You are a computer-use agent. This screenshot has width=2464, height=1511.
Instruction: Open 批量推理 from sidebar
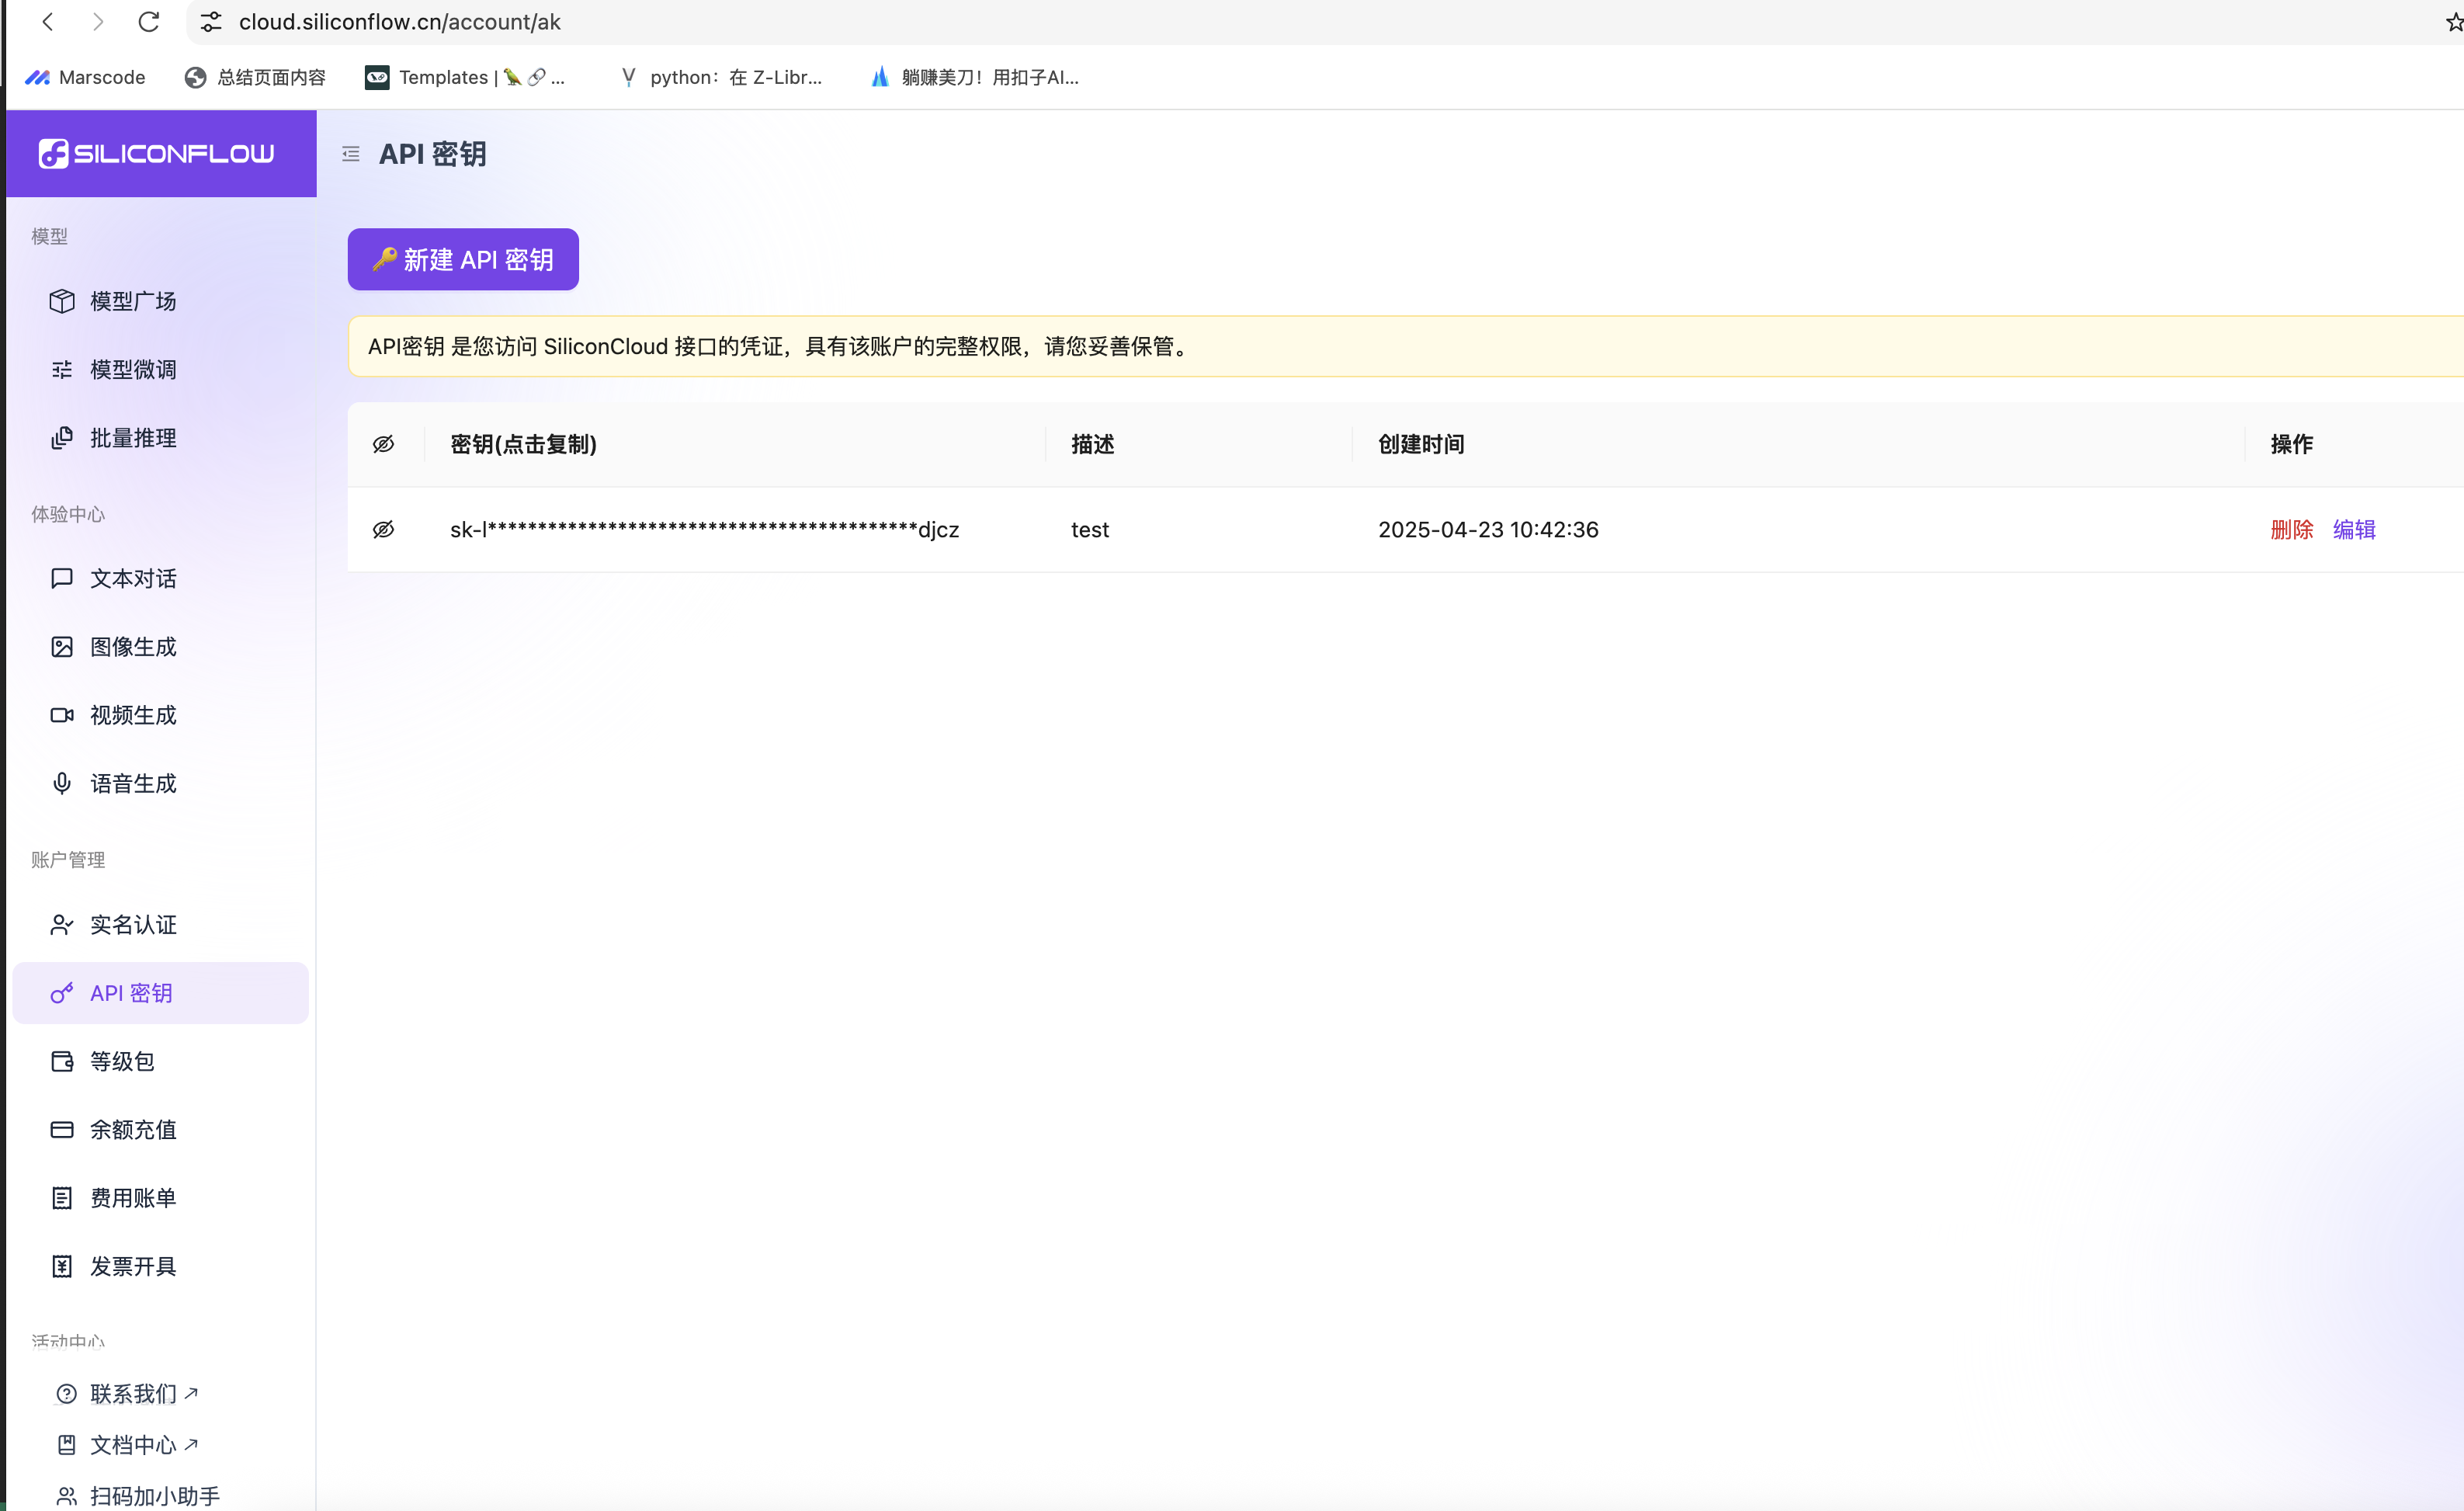point(132,438)
